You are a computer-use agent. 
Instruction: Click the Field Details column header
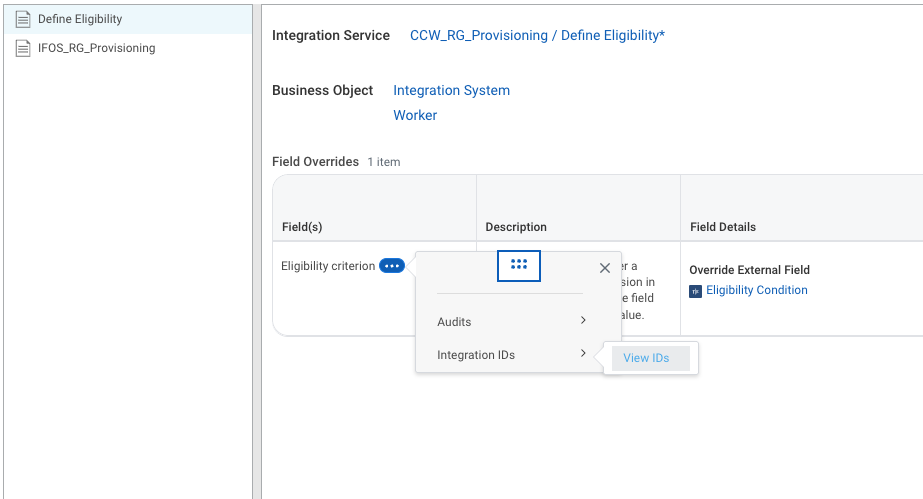723,227
